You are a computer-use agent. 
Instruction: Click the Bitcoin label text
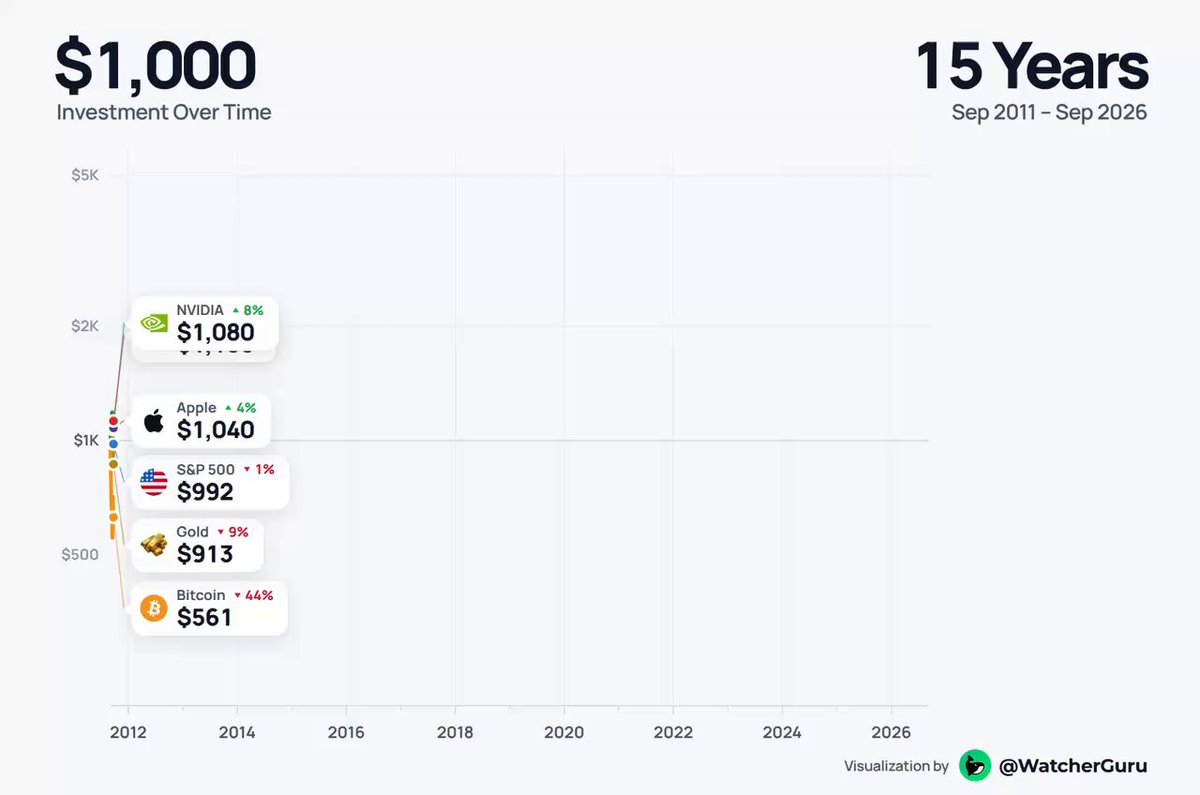(x=201, y=595)
